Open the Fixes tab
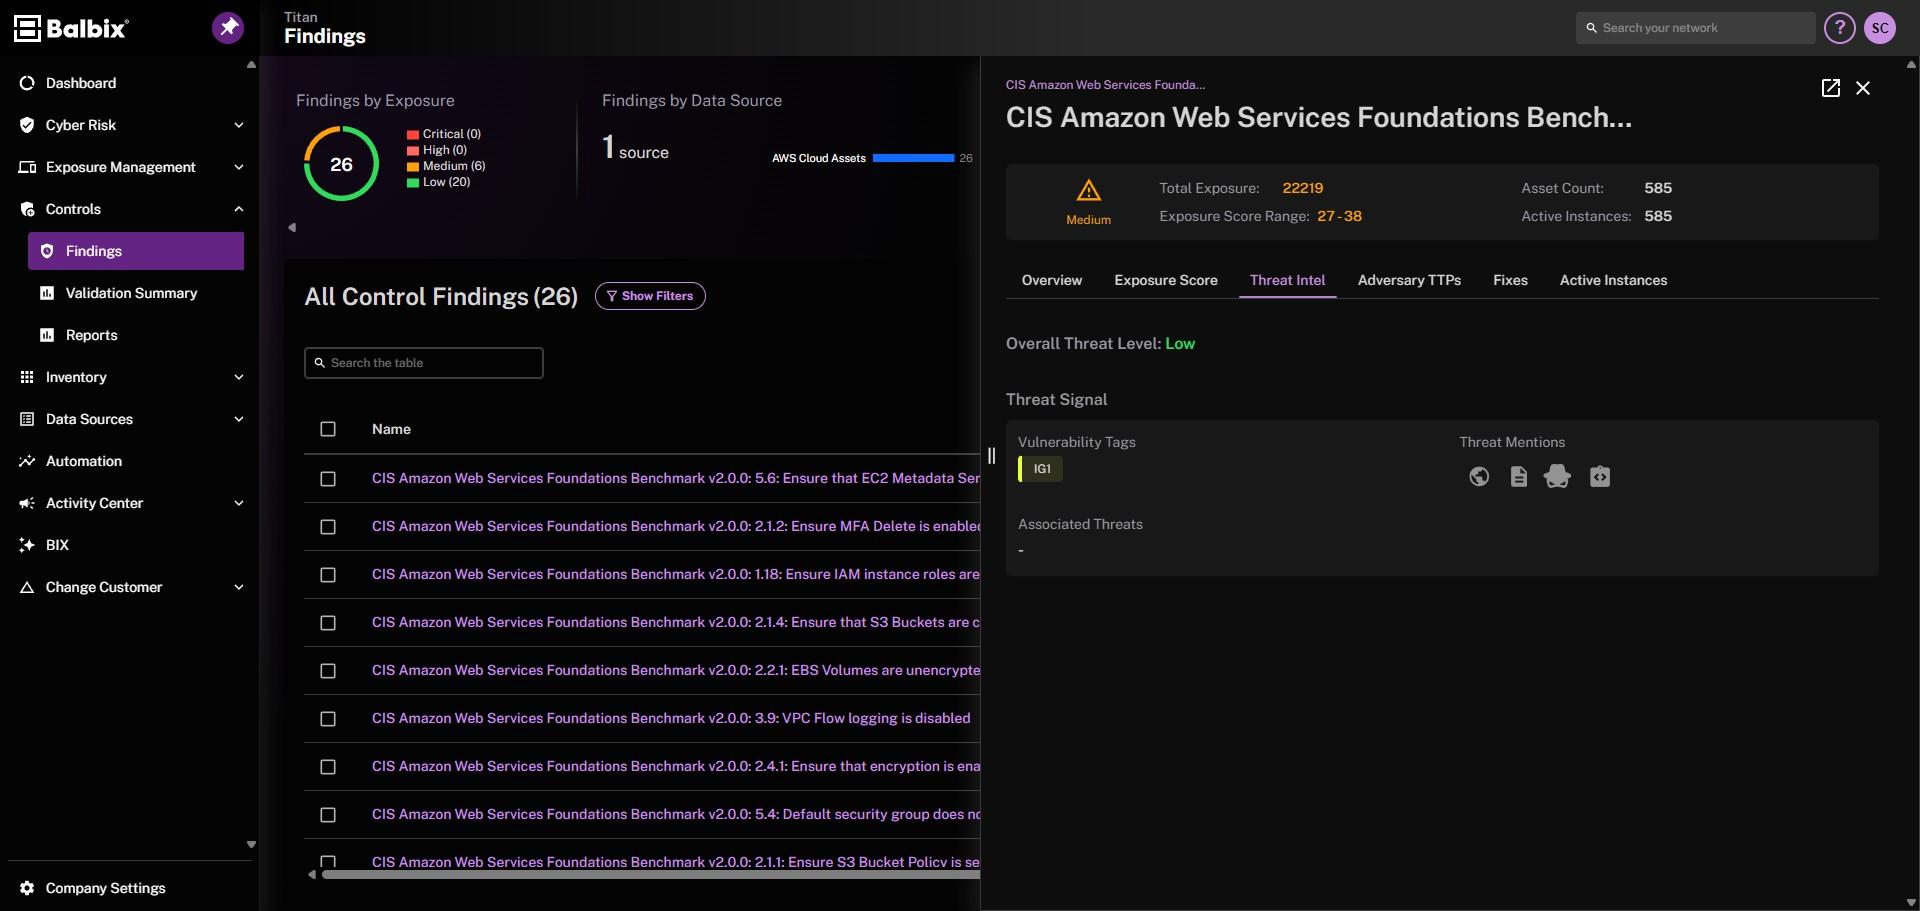The image size is (1920, 911). click(1510, 280)
